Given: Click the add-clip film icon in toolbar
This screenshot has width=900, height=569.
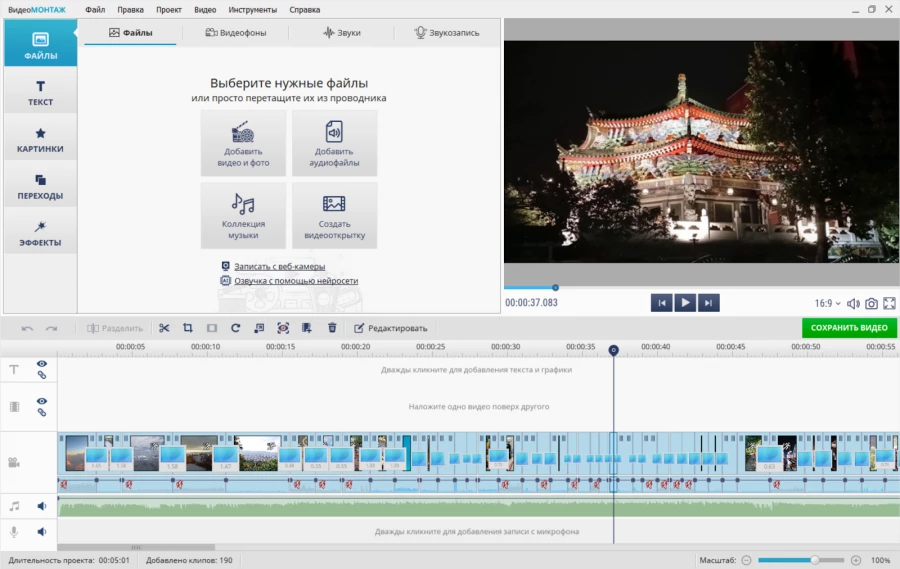Looking at the screenshot, I should point(307,328).
